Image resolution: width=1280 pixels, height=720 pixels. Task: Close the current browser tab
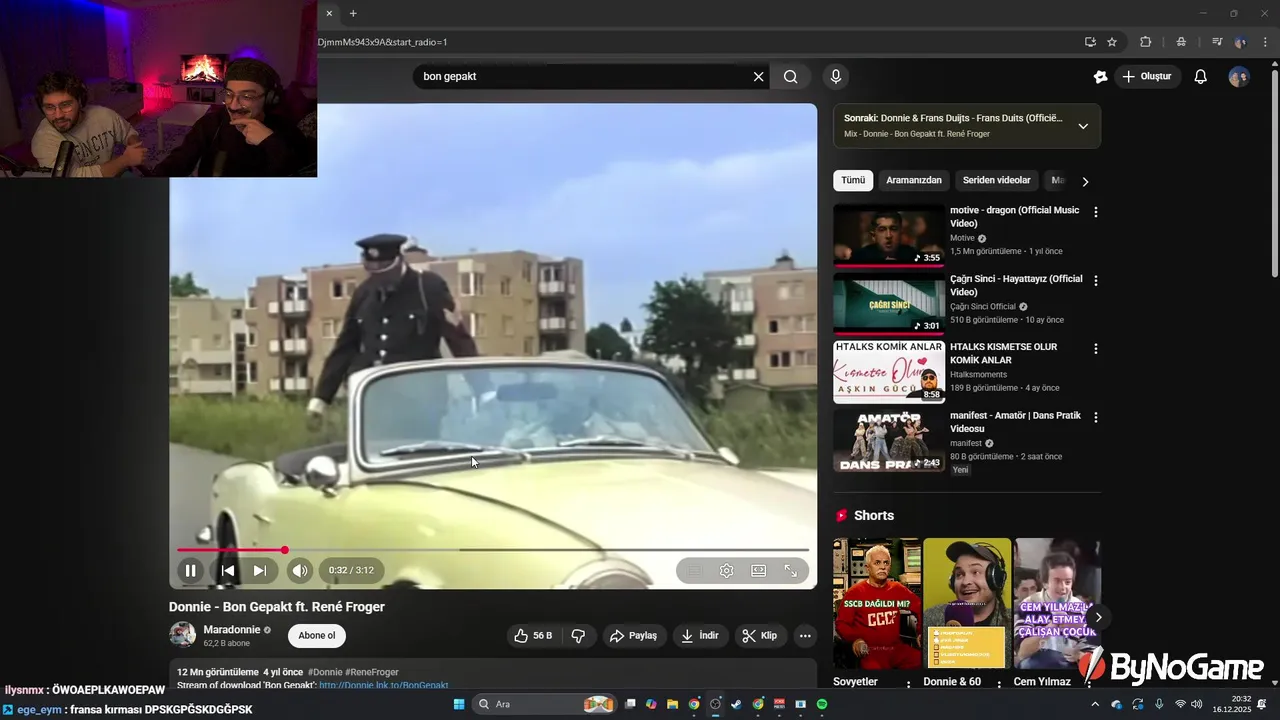click(x=329, y=13)
